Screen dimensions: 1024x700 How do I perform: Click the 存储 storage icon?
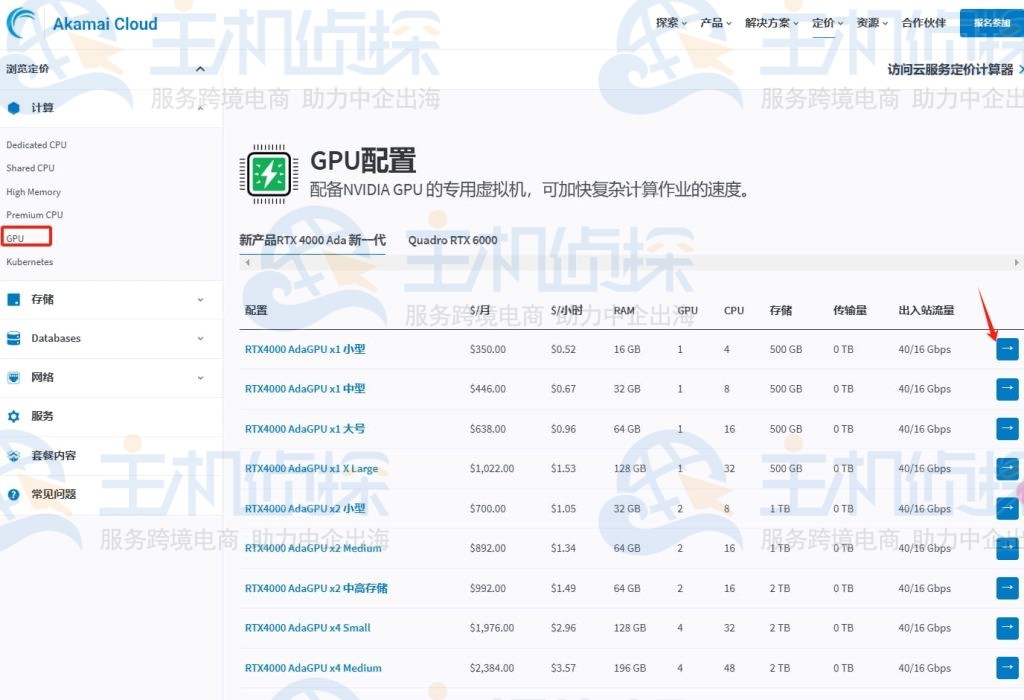point(14,299)
